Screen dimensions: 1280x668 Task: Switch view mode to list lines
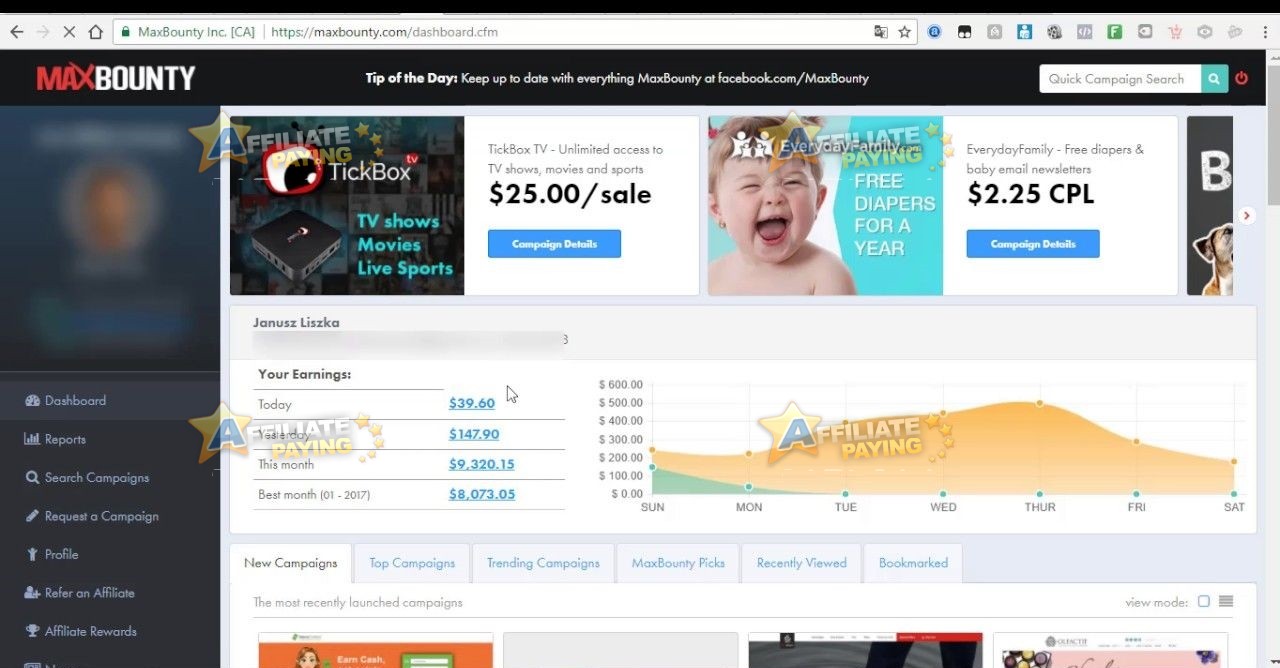1226,601
